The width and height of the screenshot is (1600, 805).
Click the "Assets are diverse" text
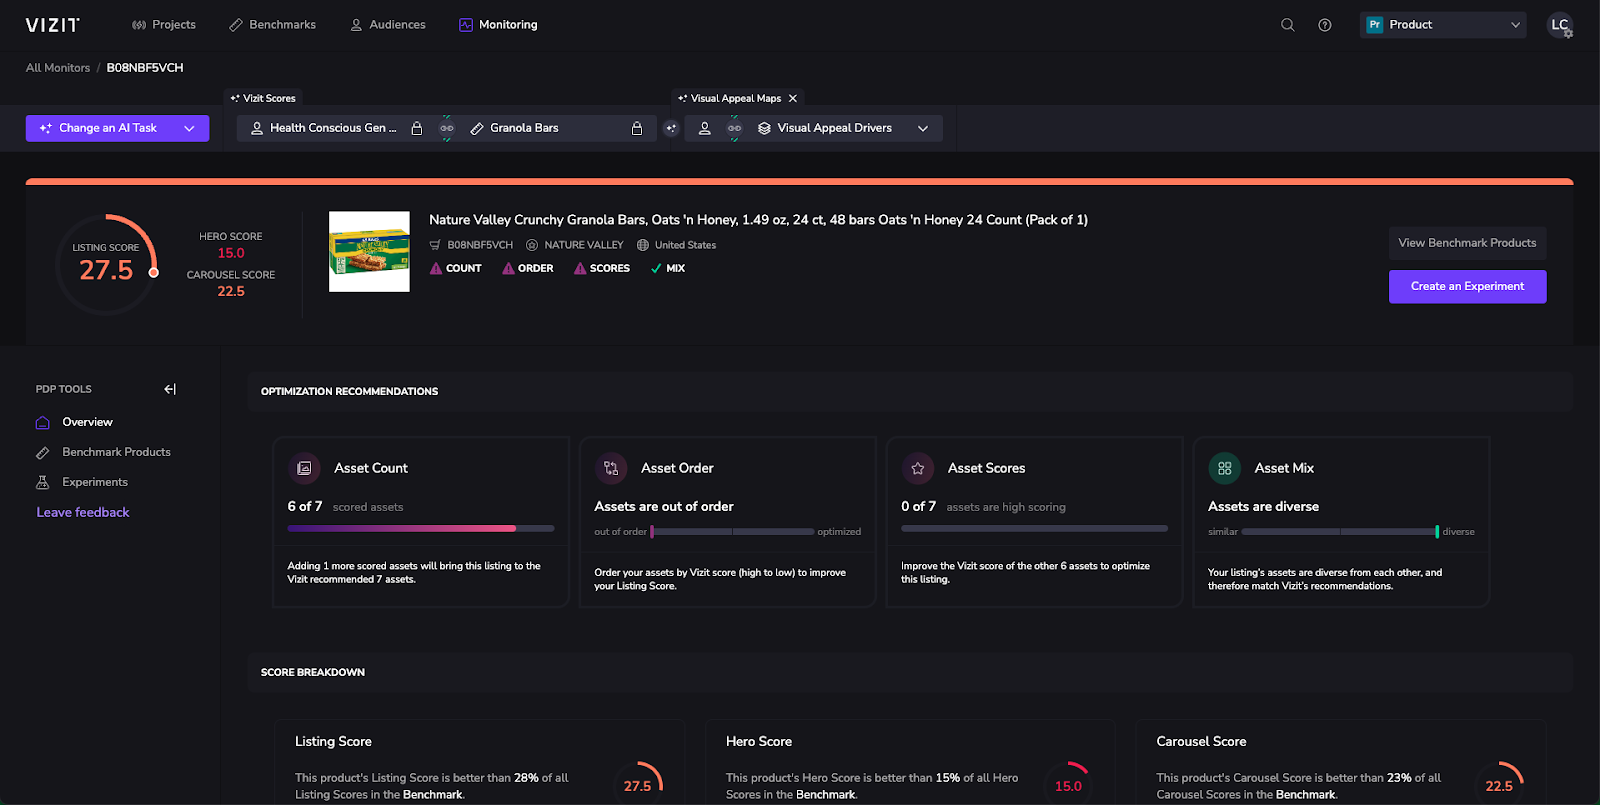1263,507
